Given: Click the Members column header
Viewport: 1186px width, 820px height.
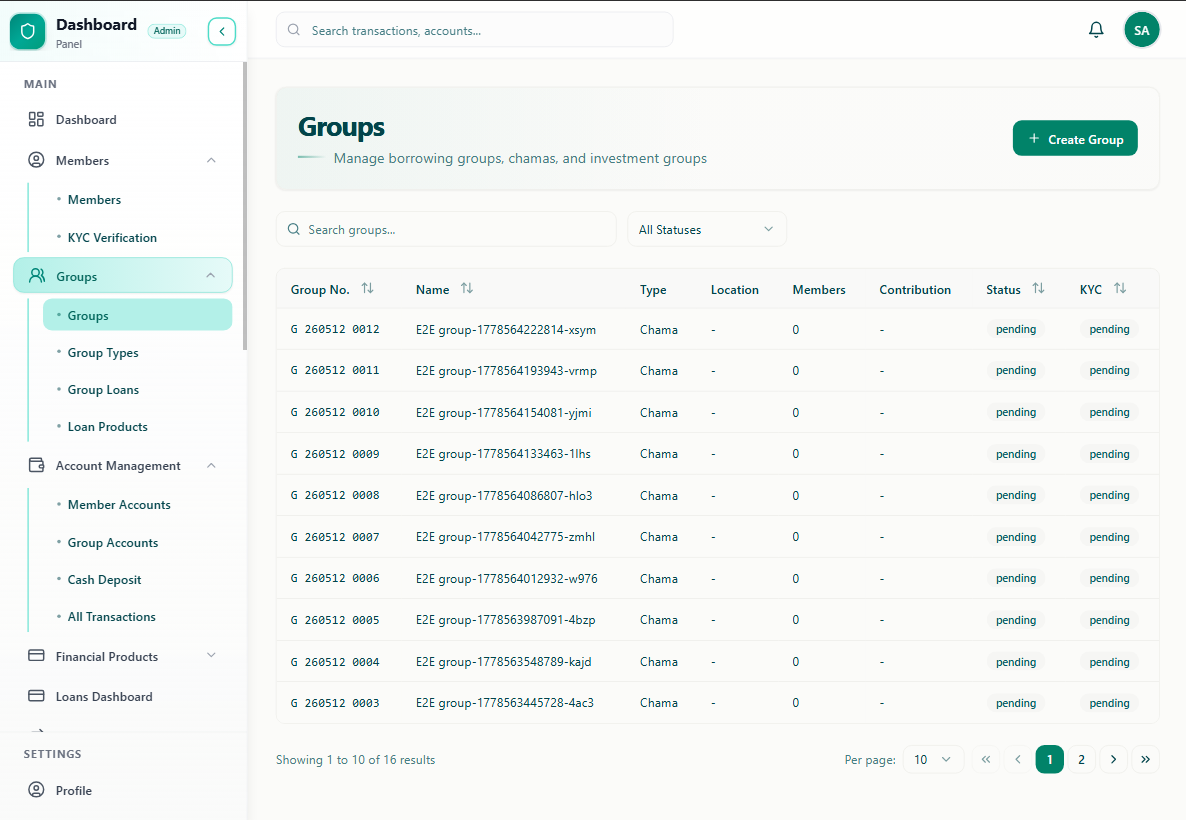Looking at the screenshot, I should 819,290.
